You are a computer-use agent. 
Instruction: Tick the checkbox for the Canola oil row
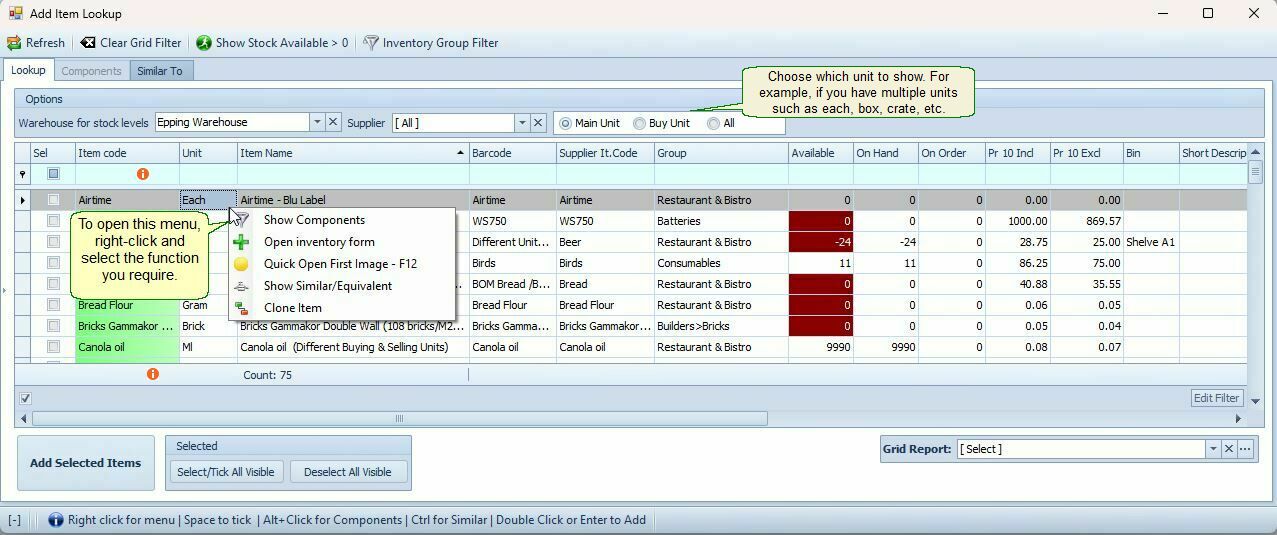coord(54,347)
